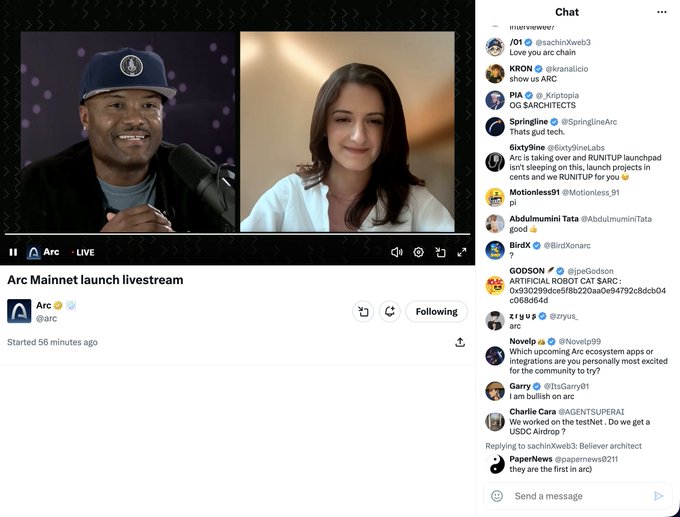The width and height of the screenshot is (680, 517).
Task: Click the share icon in video controls
Action: 440,252
